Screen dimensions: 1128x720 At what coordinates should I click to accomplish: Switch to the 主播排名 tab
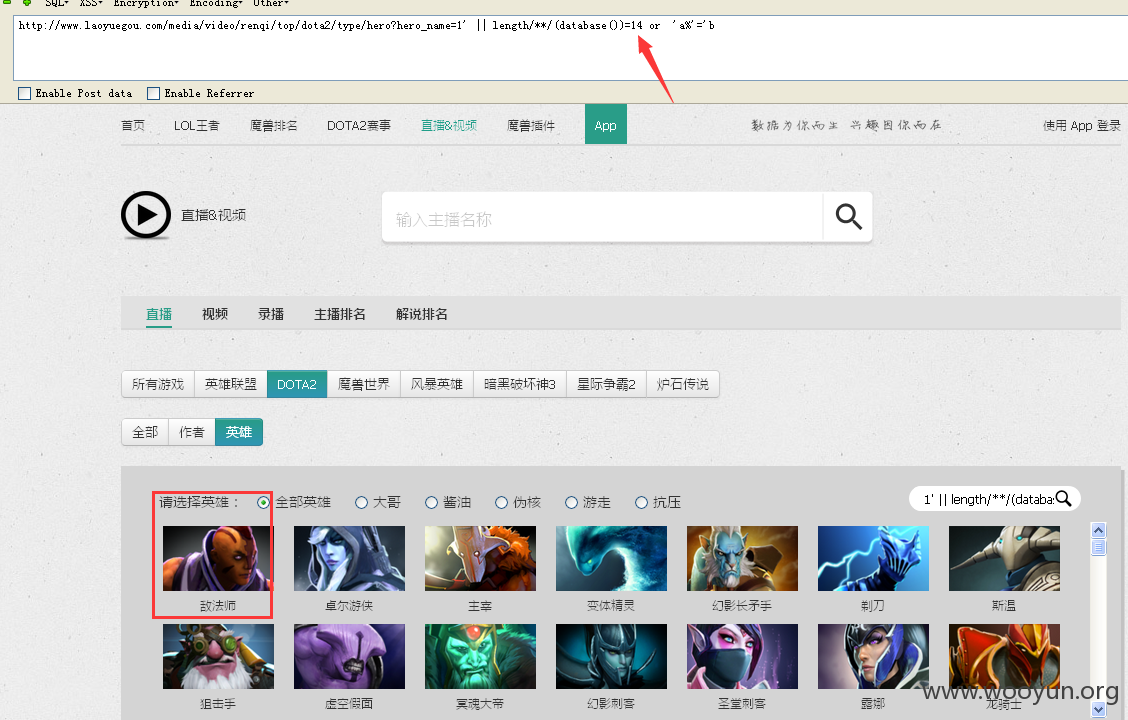coord(340,314)
